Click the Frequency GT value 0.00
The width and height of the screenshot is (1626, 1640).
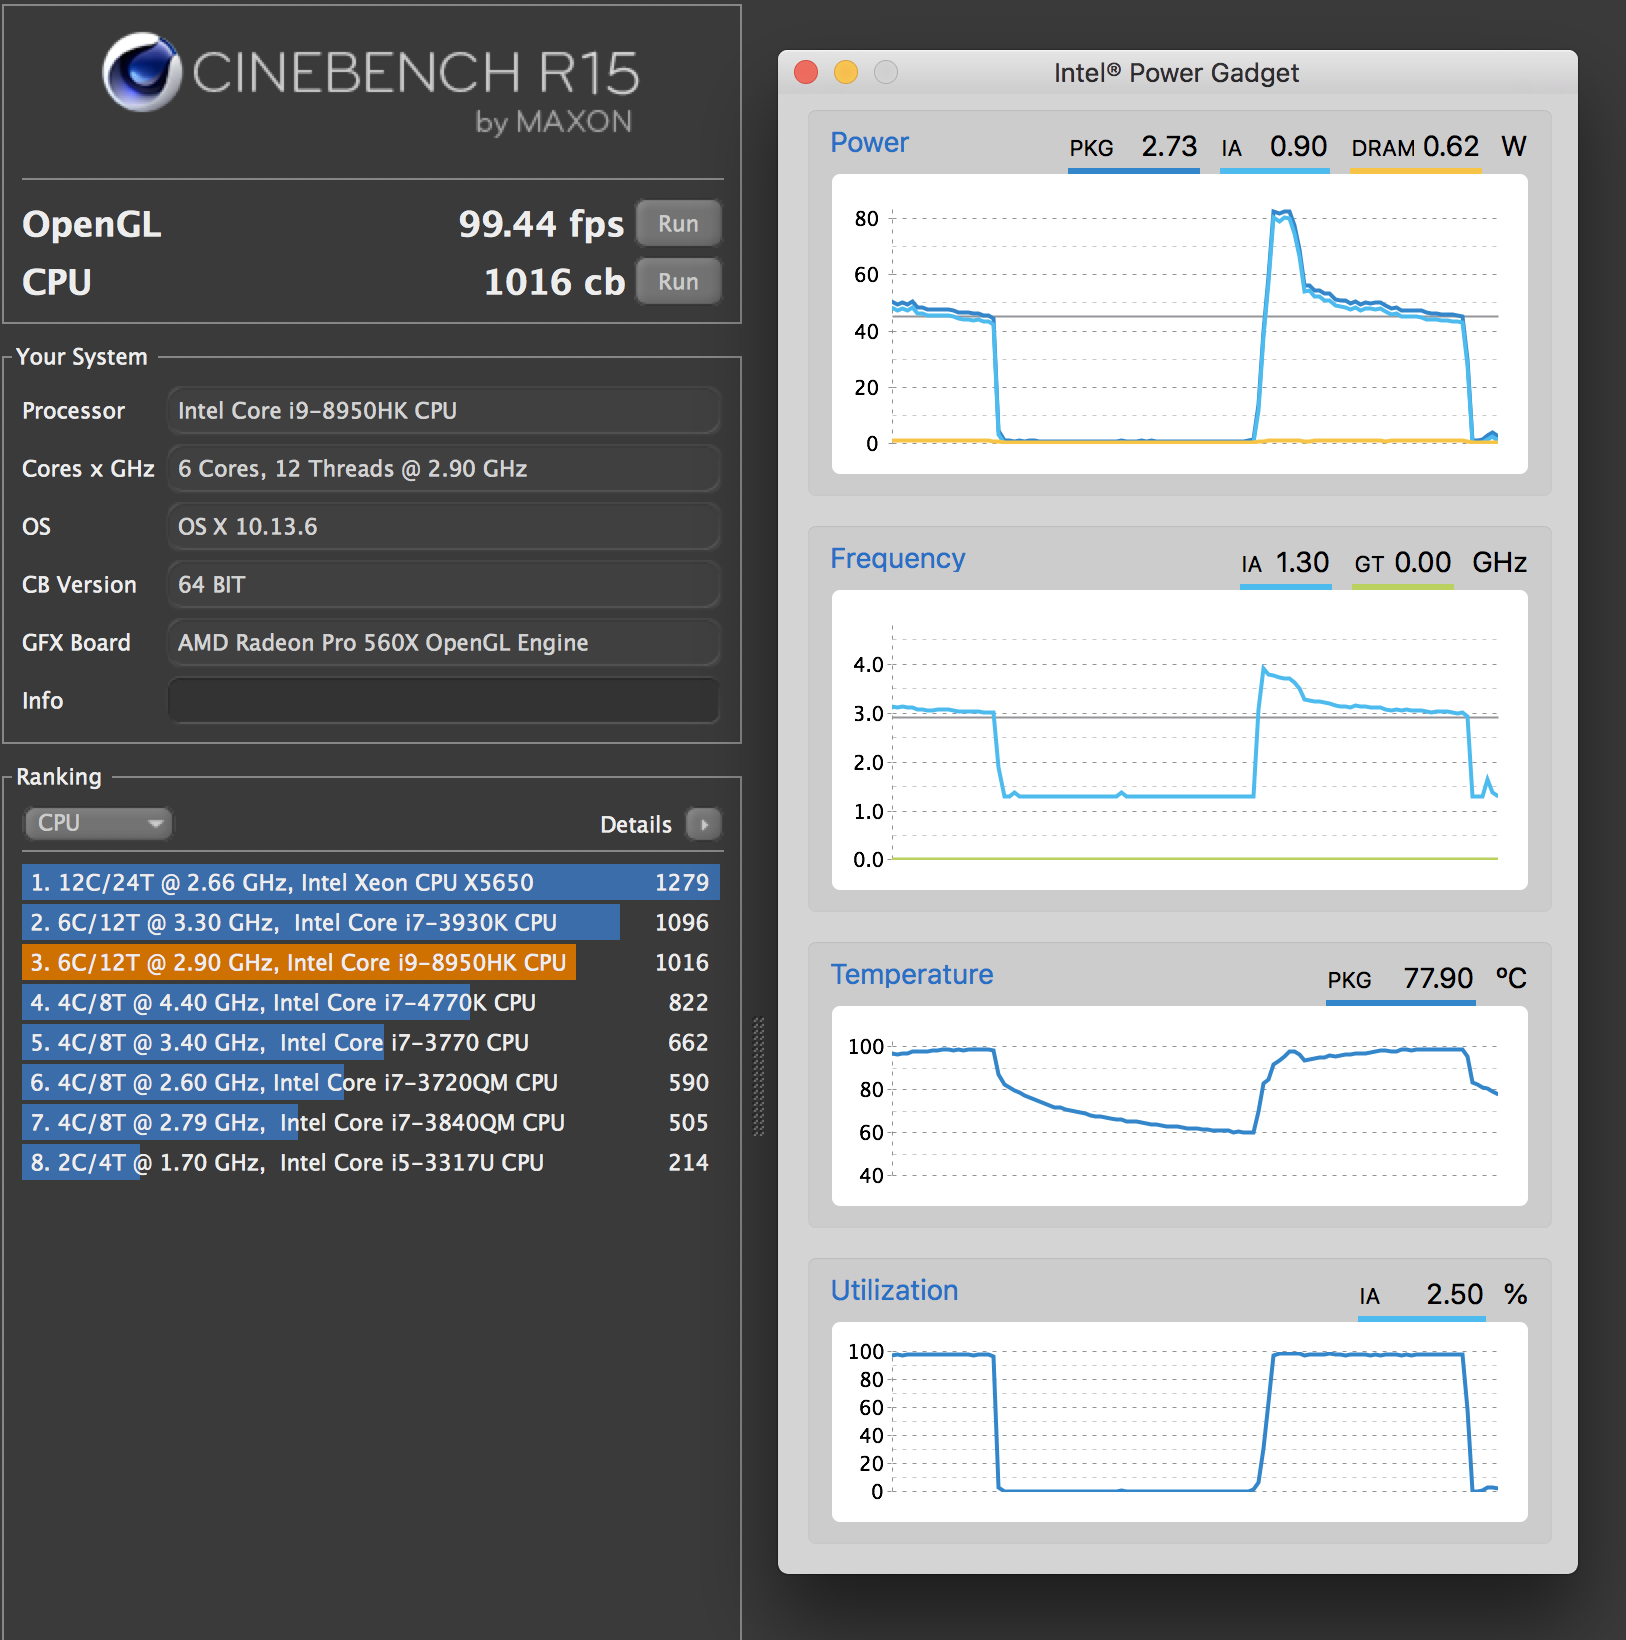1422,562
